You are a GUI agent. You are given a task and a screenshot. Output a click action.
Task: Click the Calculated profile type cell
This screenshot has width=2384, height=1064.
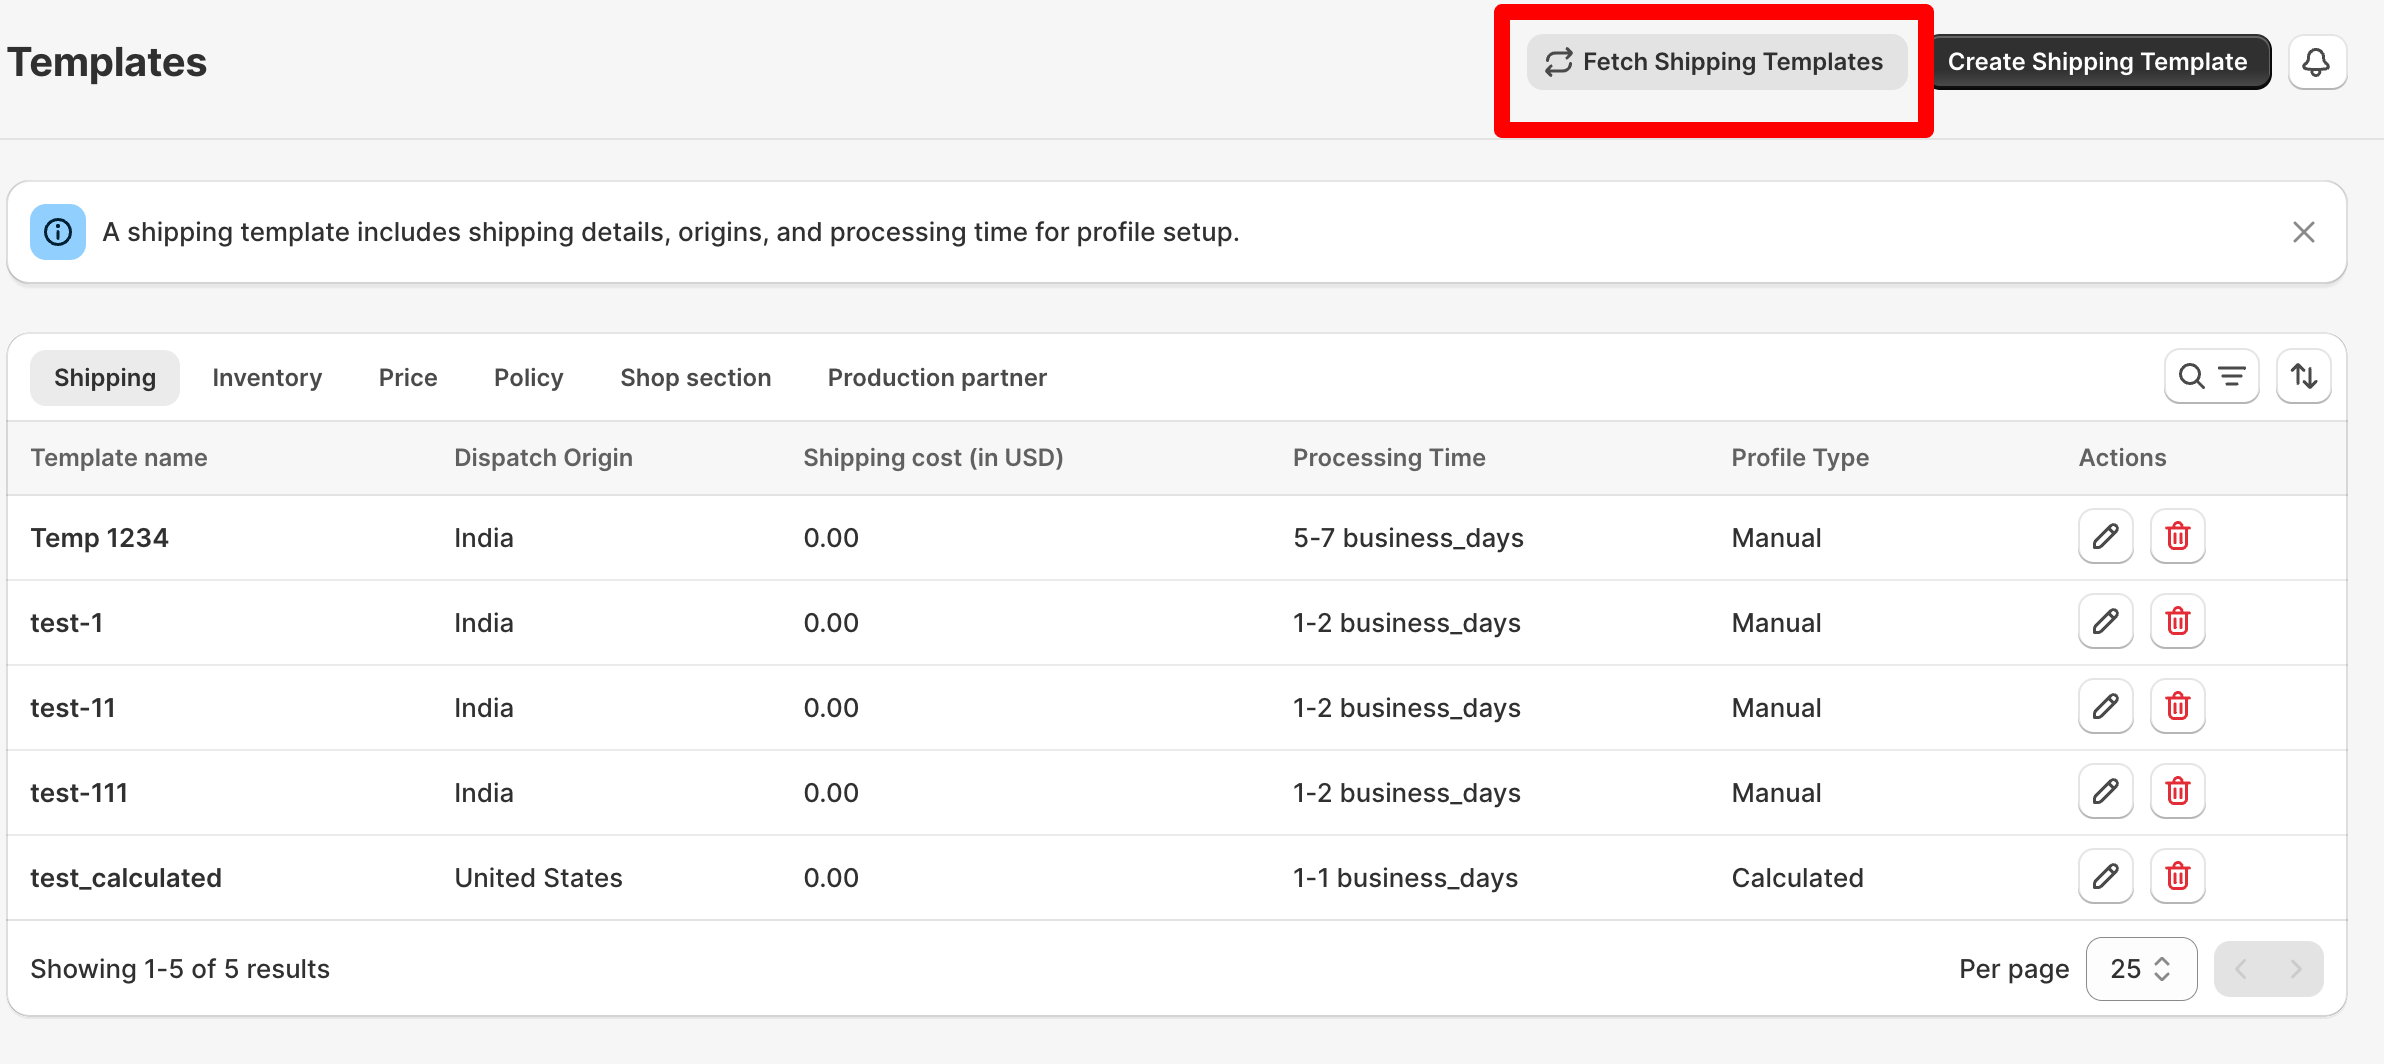coord(1797,878)
